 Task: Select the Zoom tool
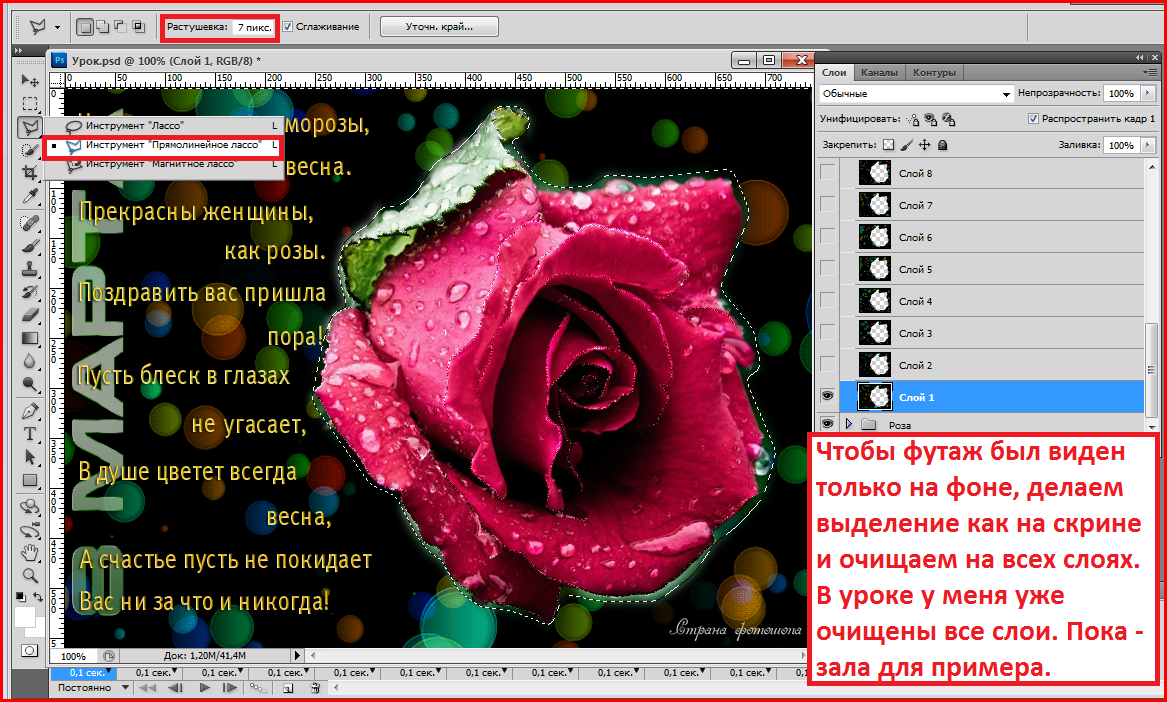click(x=30, y=575)
